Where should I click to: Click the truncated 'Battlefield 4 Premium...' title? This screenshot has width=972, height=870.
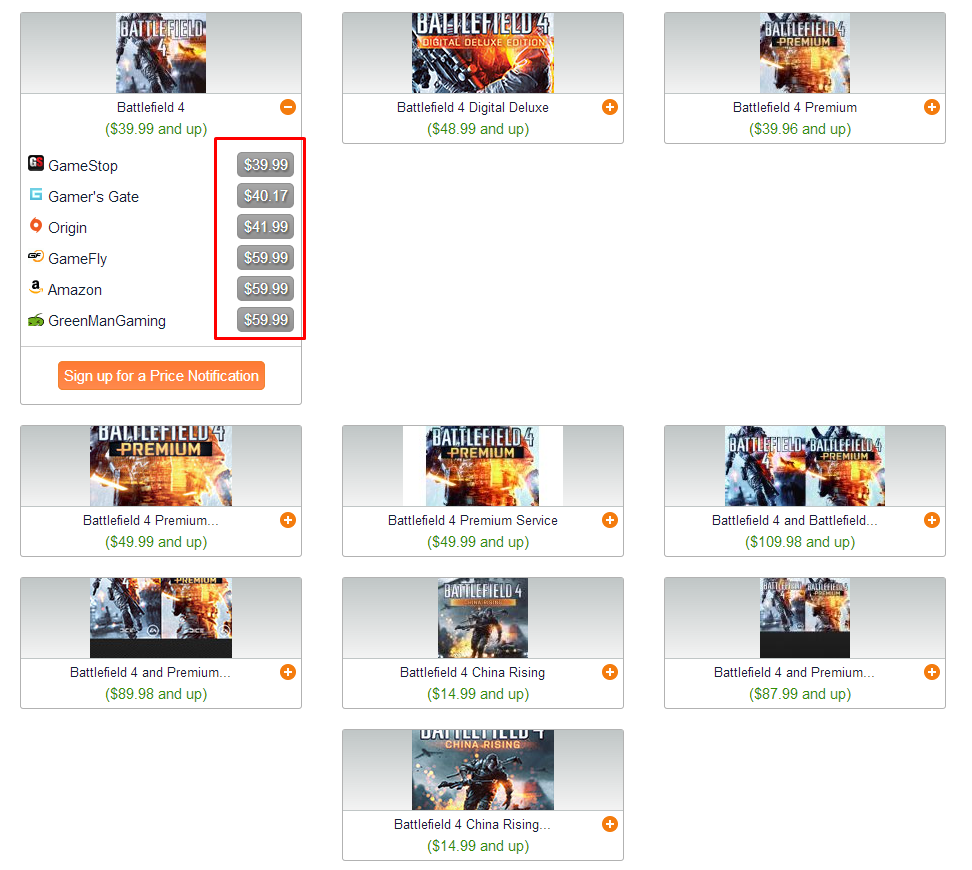coord(151,520)
